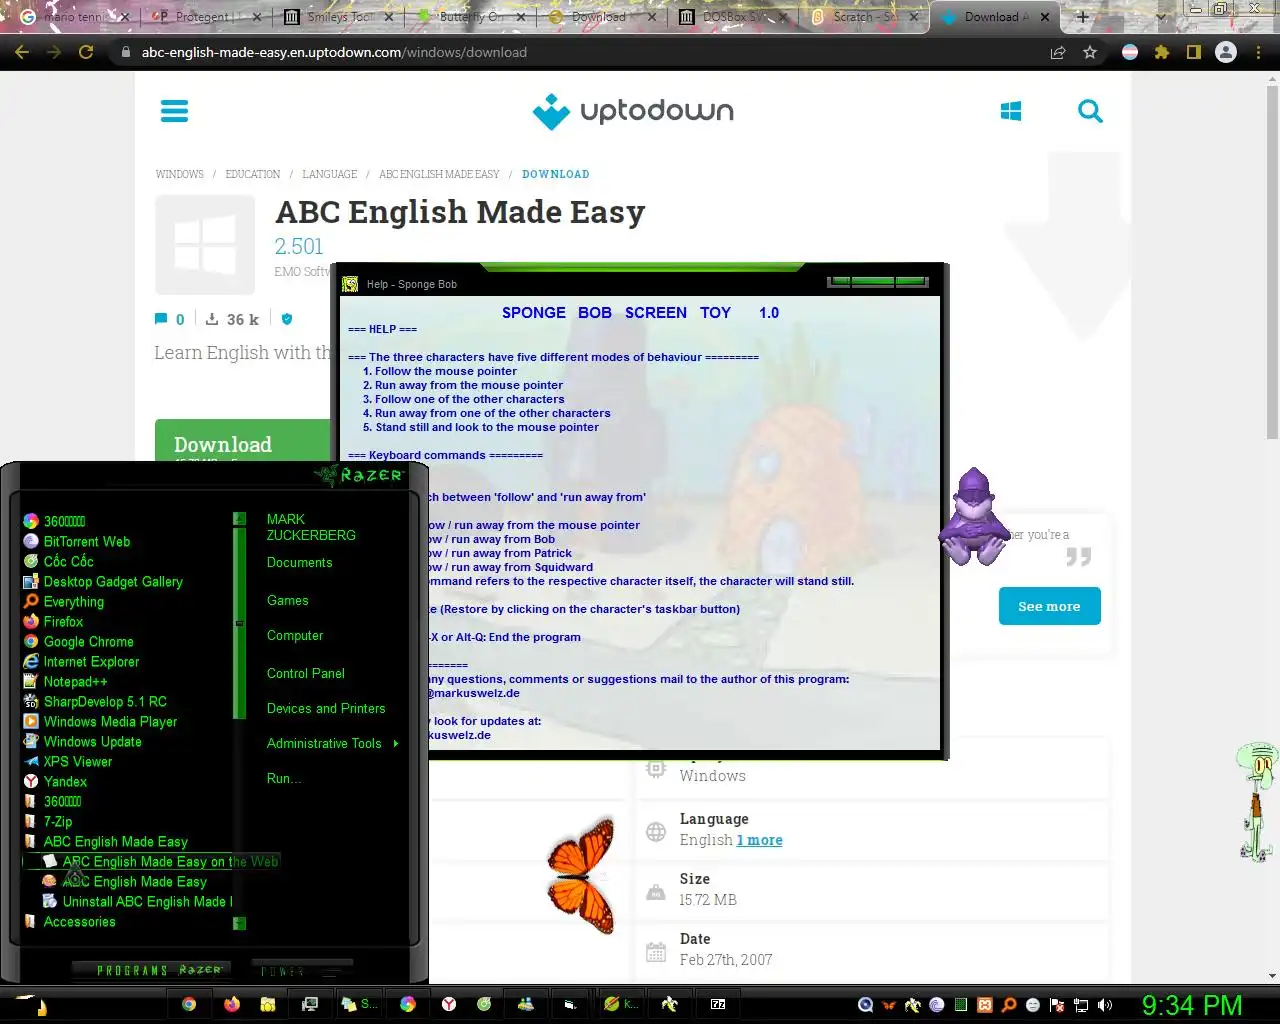Open a new browser tab
The width and height of the screenshot is (1280, 1024).
point(1082,17)
